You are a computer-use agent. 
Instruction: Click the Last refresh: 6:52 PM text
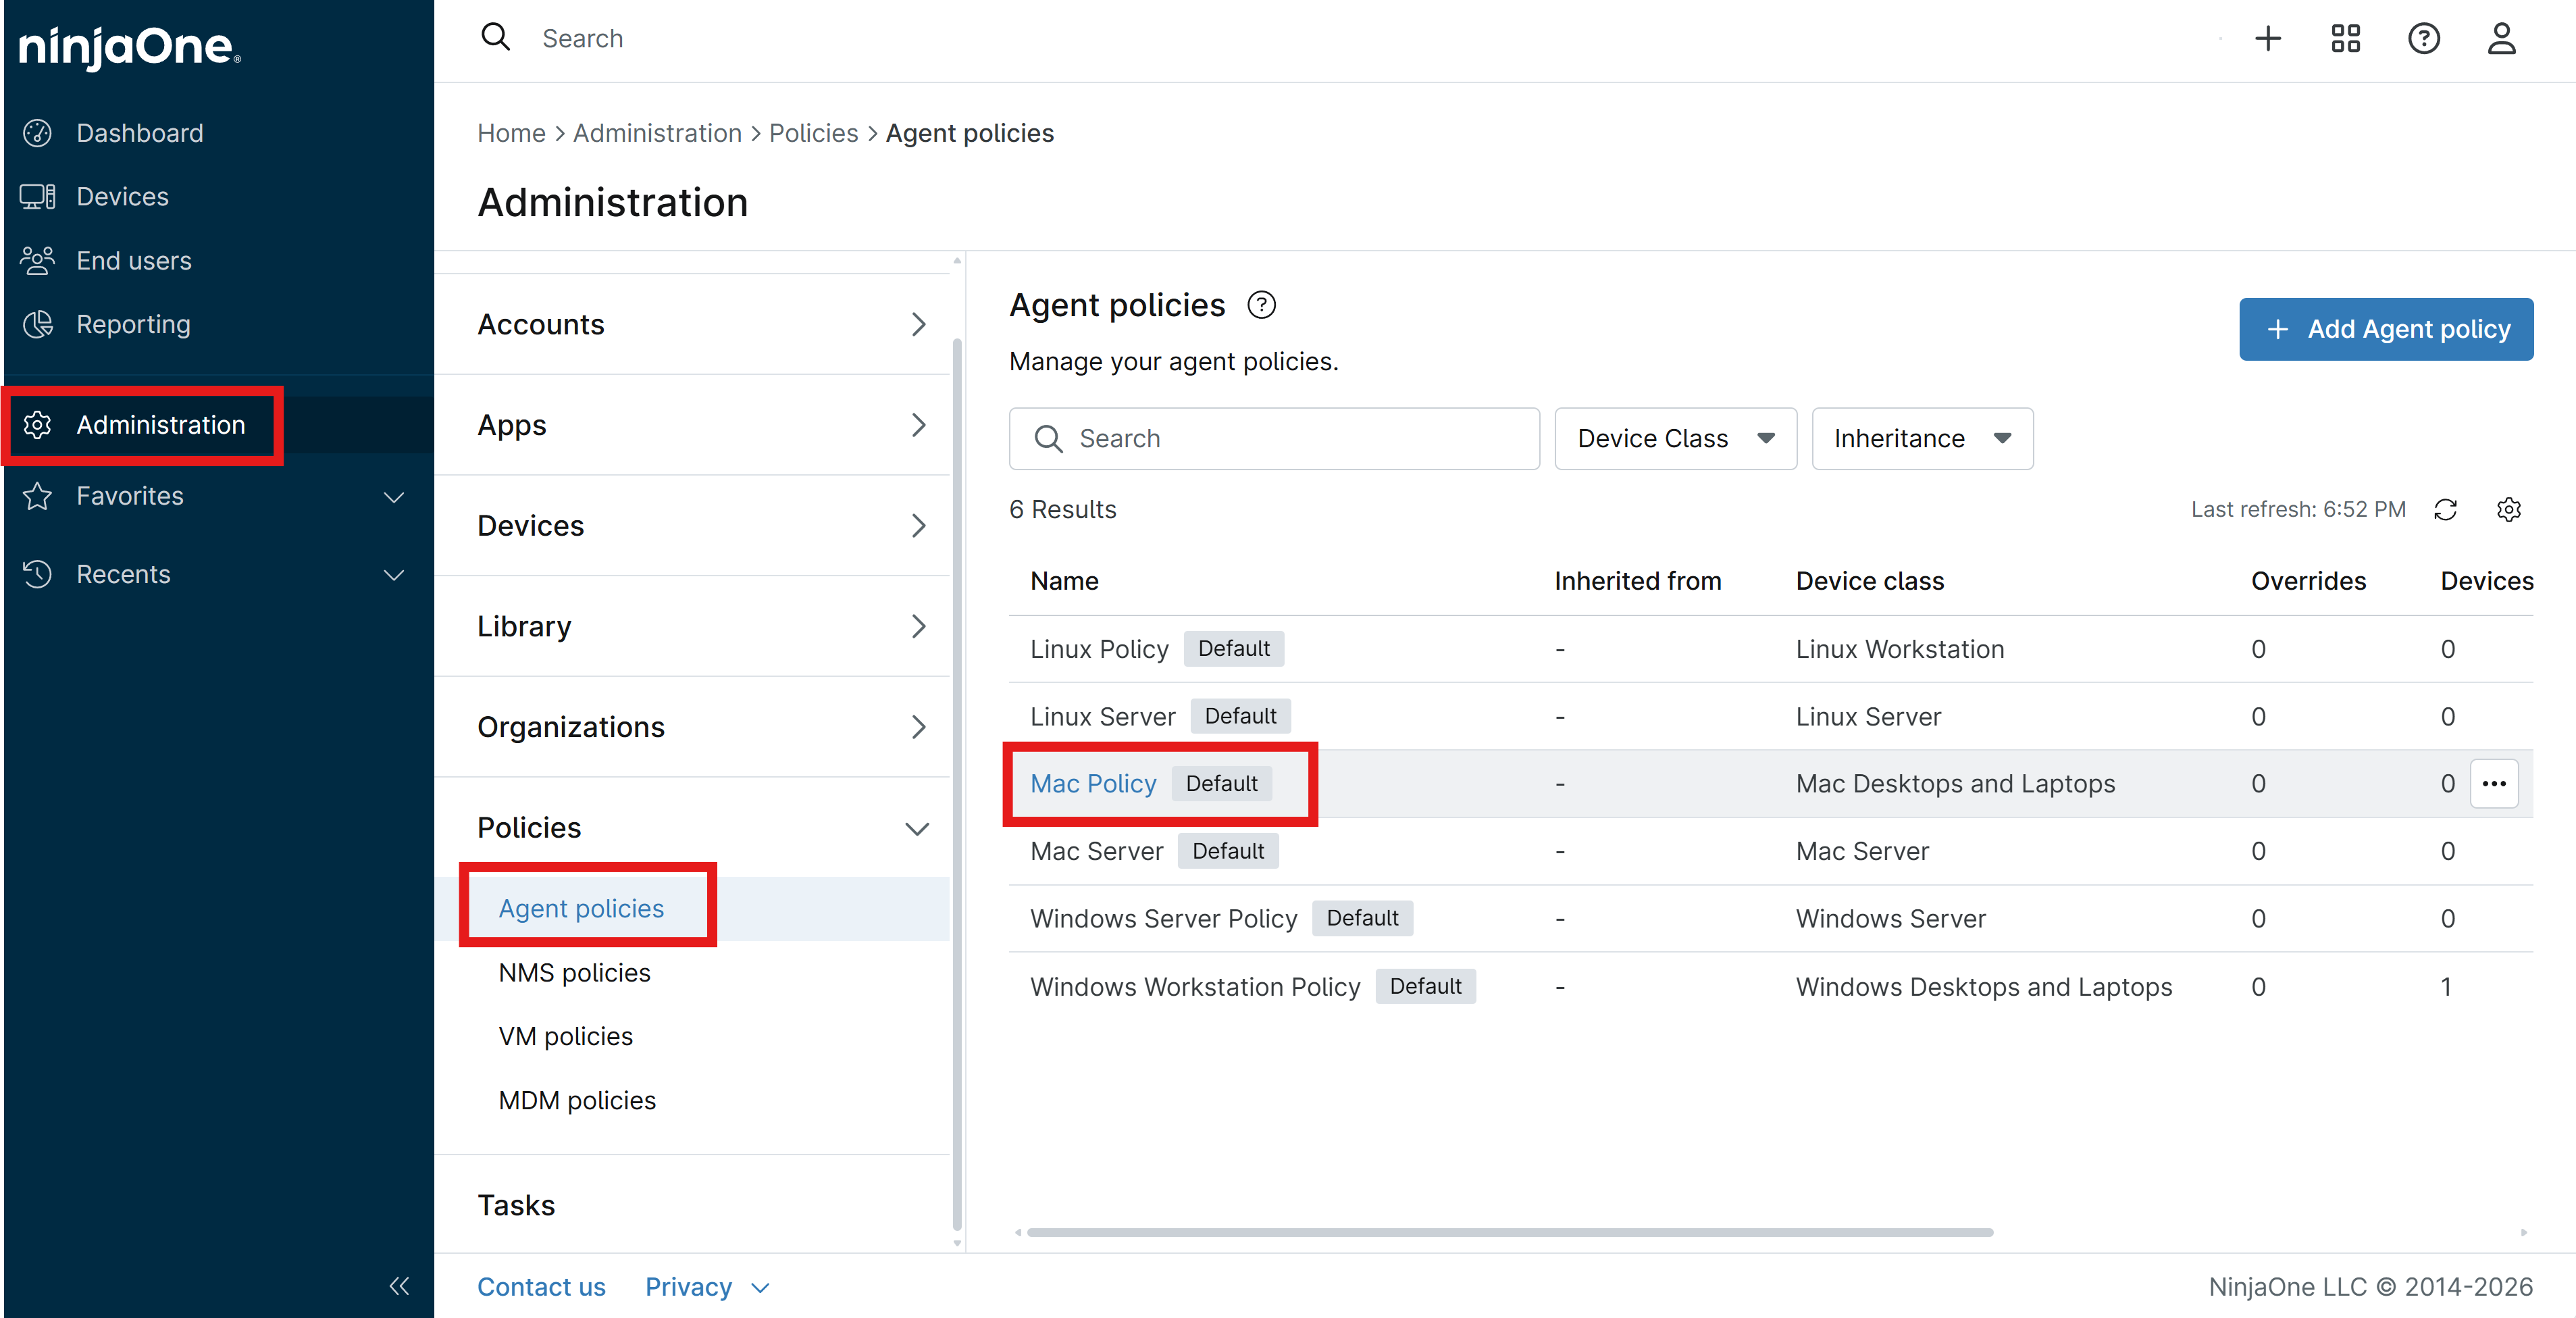(2297, 510)
